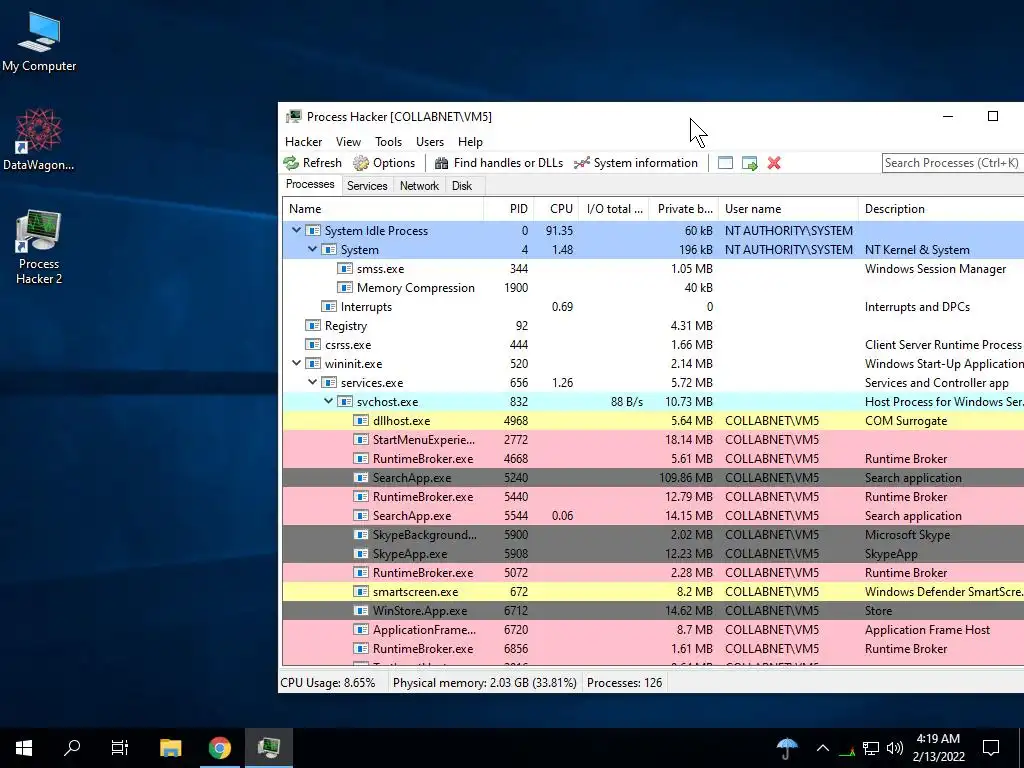Select the dllhost.exe process row
Screen dimensions: 1024x768
point(653,421)
